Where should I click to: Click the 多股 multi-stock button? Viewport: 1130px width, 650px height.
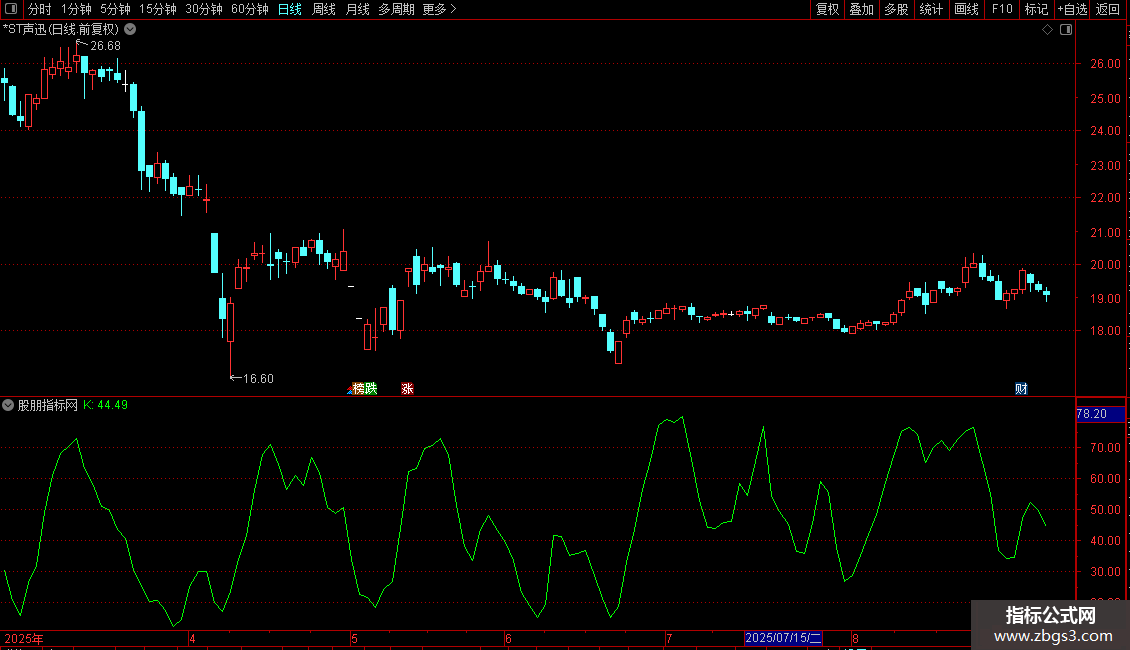896,9
